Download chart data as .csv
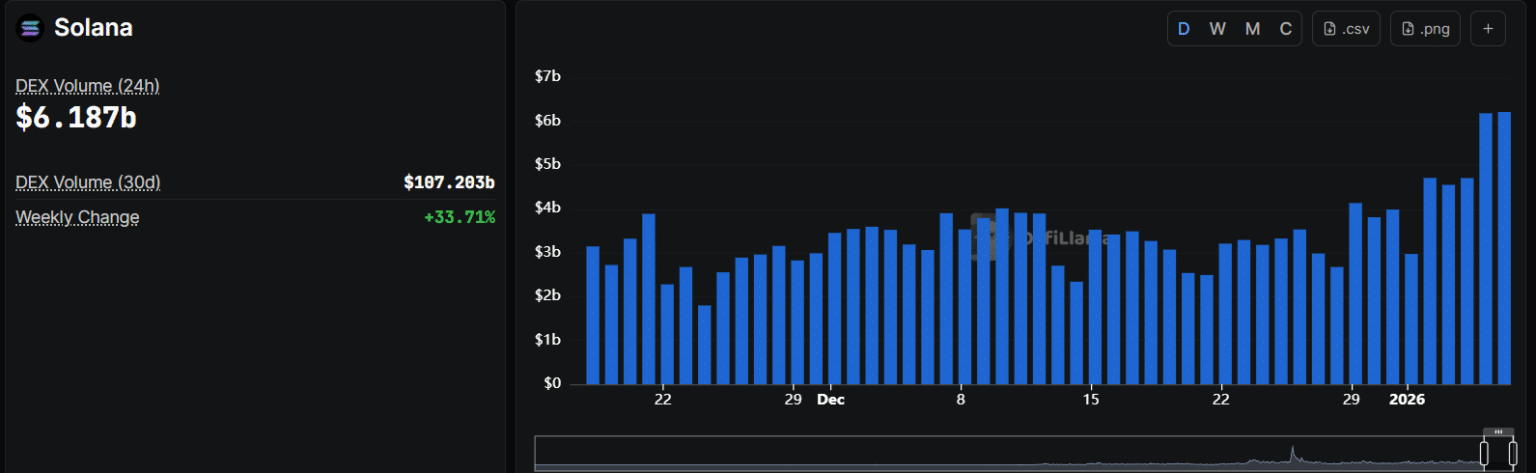 [1346, 29]
